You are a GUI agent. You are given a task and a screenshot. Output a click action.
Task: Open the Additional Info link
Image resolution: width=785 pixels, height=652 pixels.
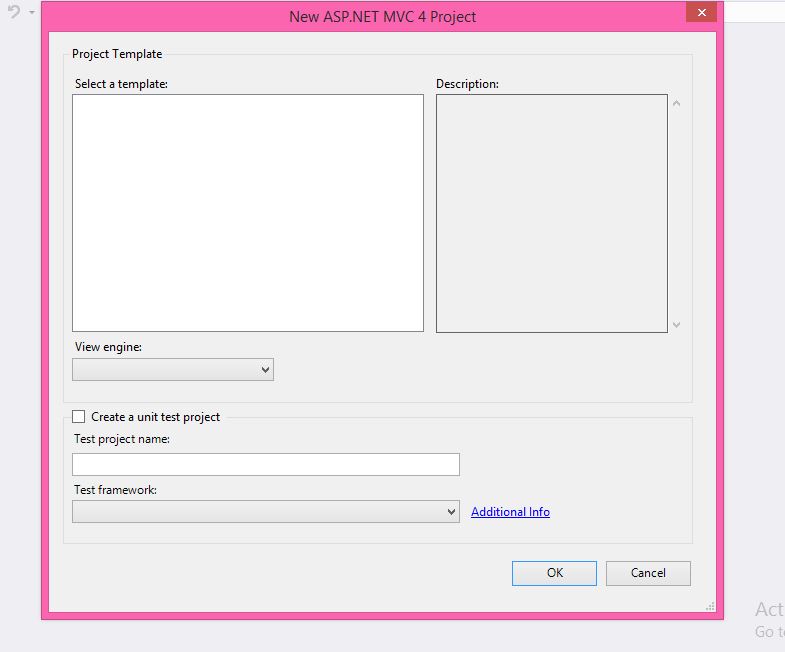[x=510, y=512]
